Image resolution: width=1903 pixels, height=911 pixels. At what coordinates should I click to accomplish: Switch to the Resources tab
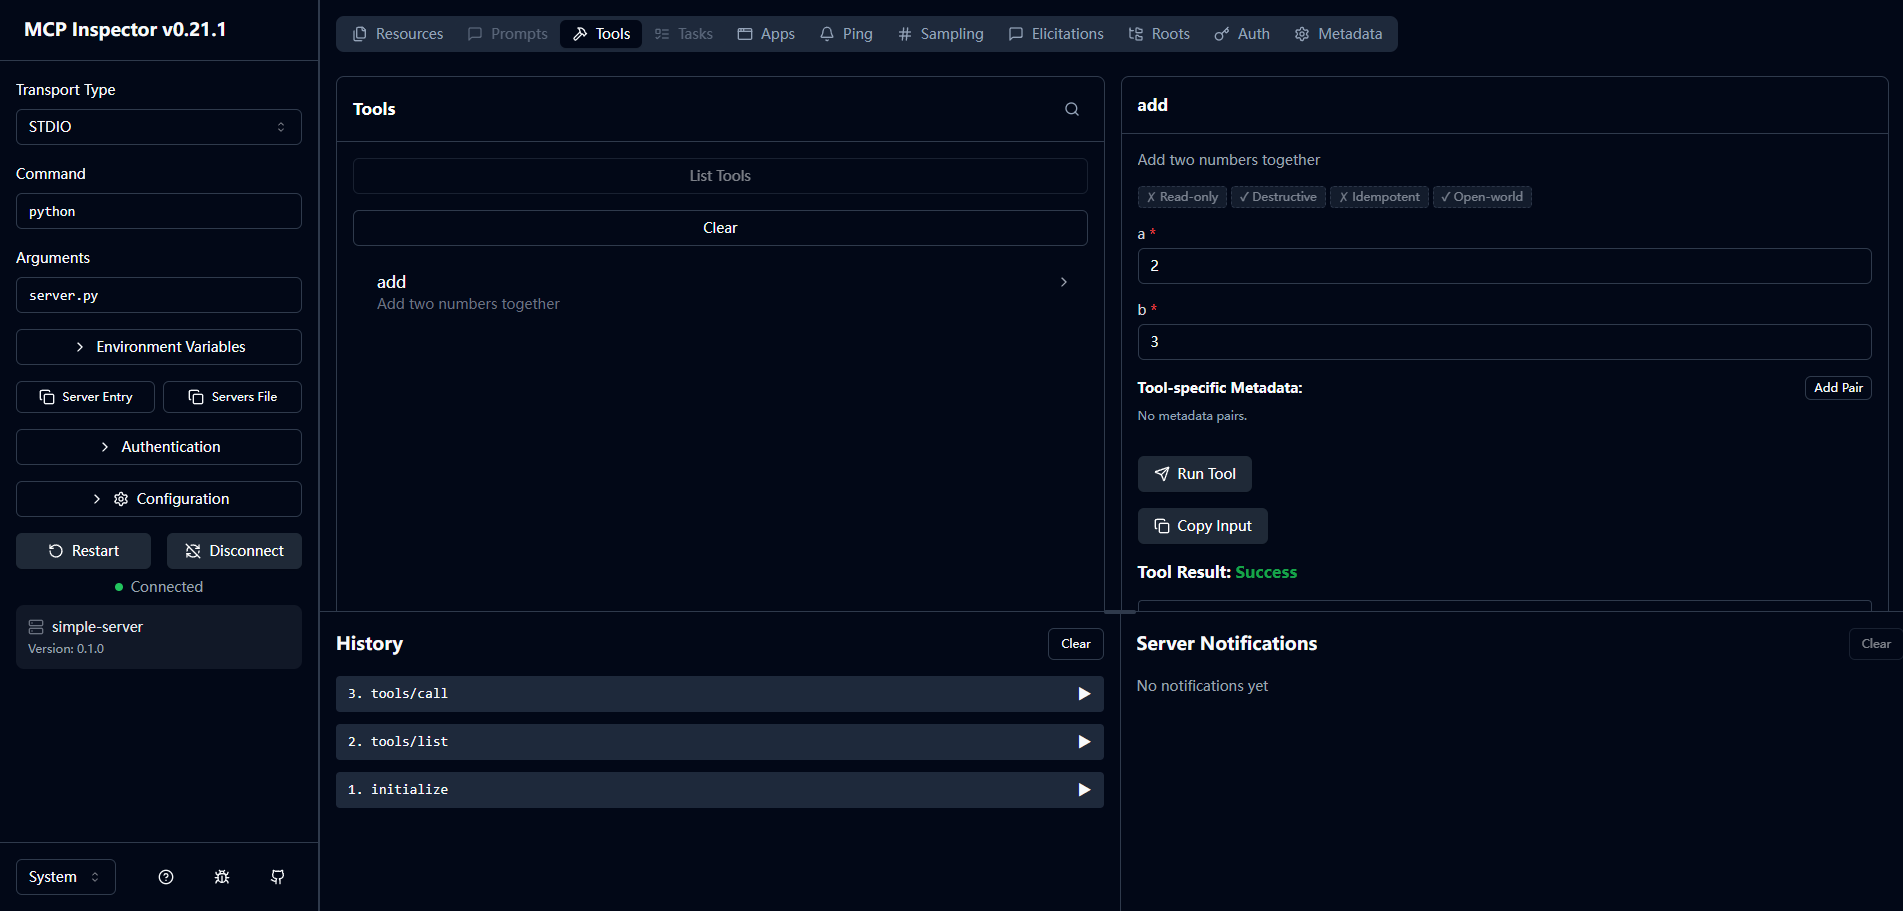(398, 34)
